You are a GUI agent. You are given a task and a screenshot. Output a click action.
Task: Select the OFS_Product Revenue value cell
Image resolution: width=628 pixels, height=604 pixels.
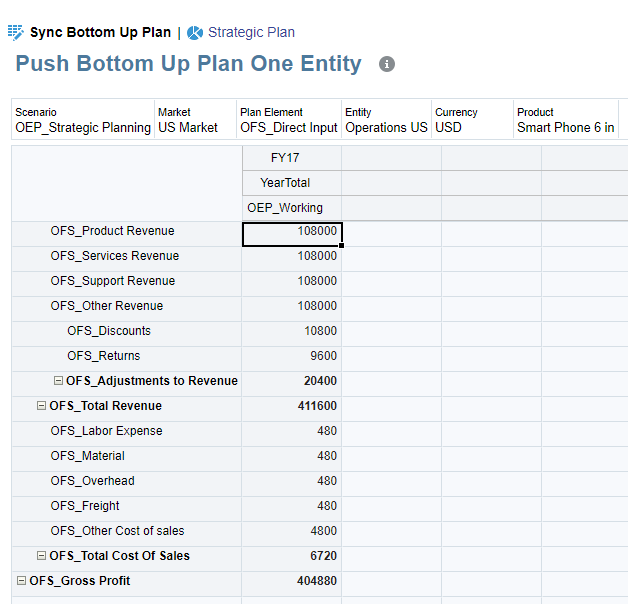(x=292, y=234)
